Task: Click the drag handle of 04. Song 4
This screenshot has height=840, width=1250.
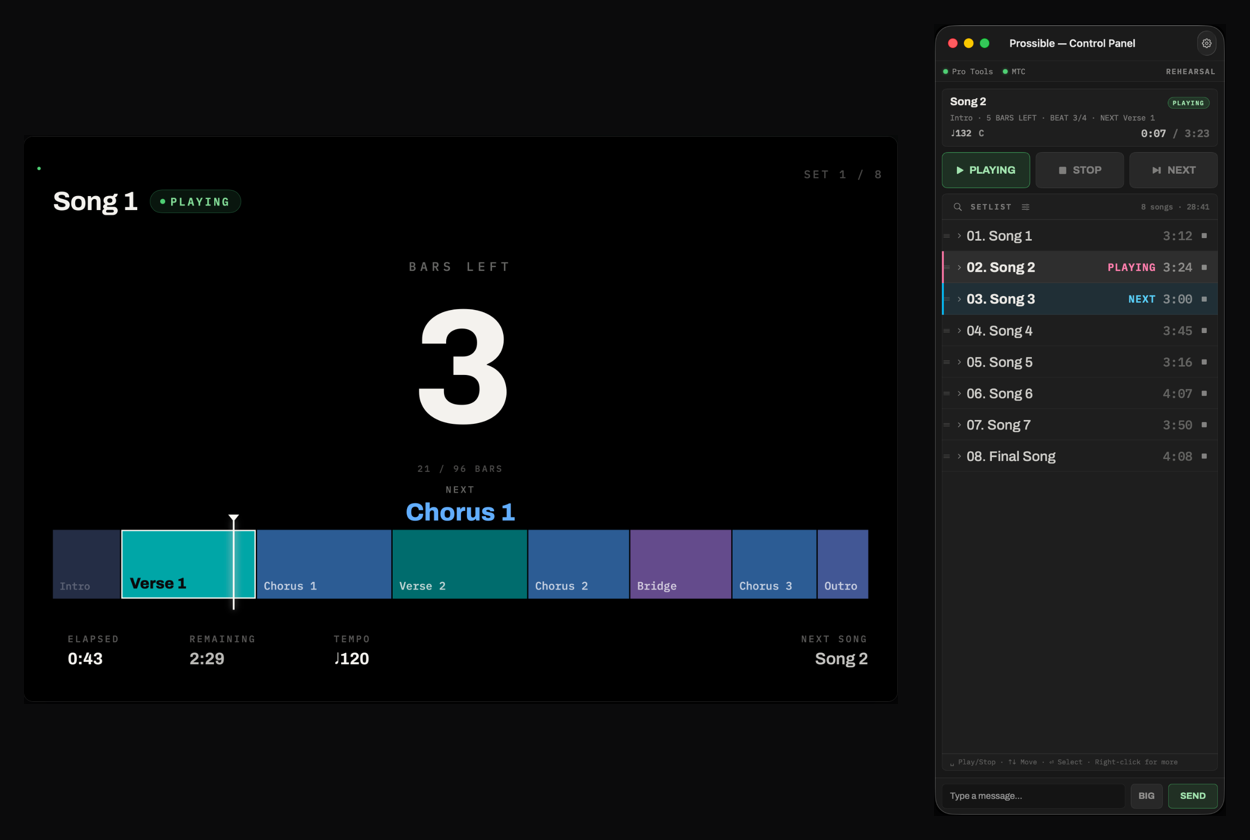Action: [946, 331]
